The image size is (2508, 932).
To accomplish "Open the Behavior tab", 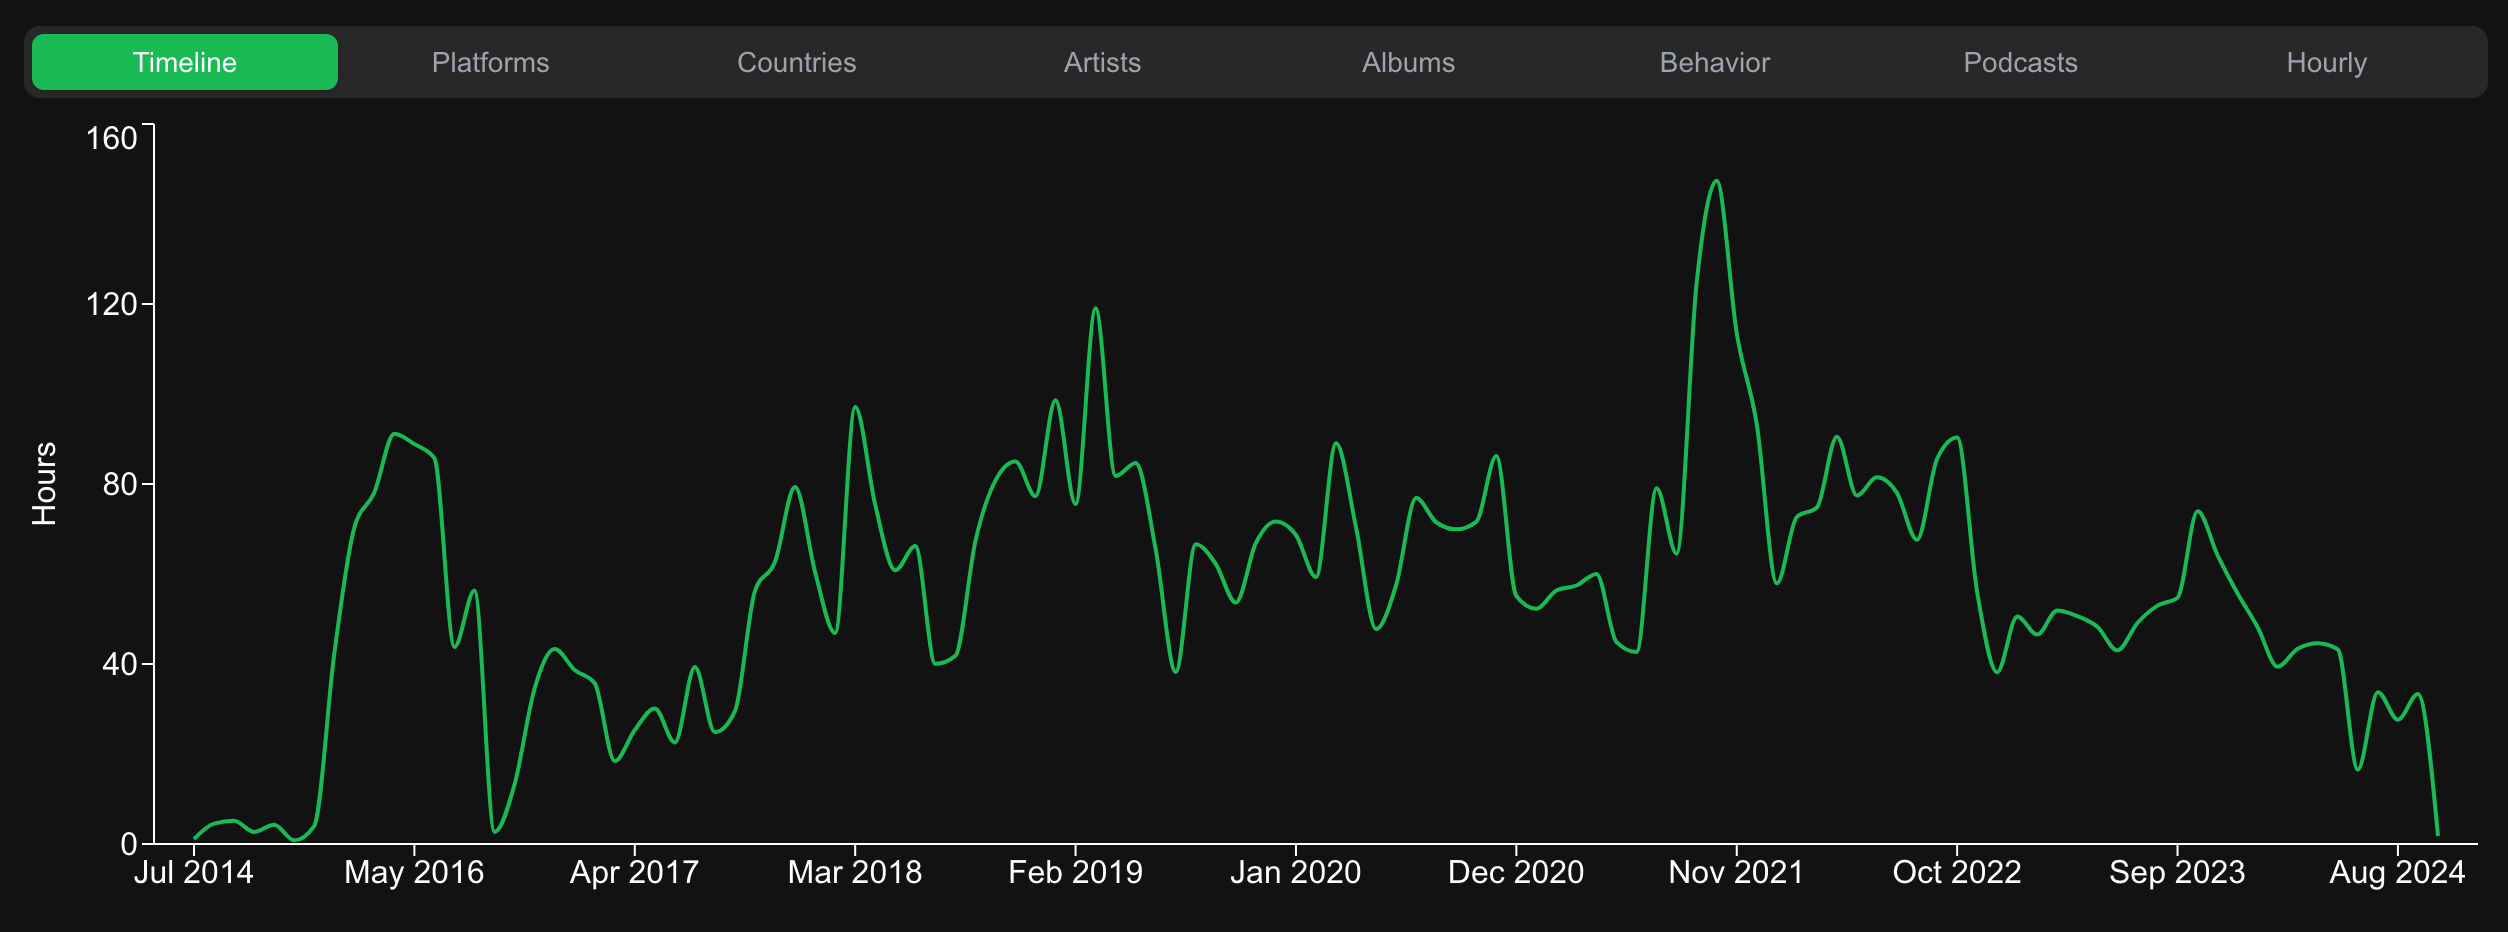I will click(x=1715, y=62).
